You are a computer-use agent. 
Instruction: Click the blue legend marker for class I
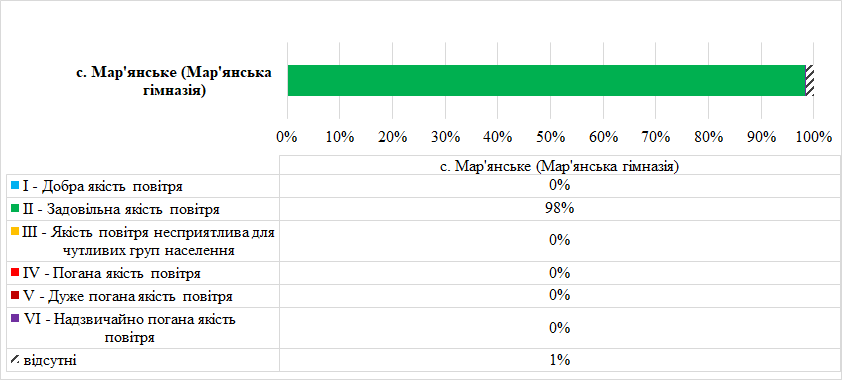click(14, 186)
